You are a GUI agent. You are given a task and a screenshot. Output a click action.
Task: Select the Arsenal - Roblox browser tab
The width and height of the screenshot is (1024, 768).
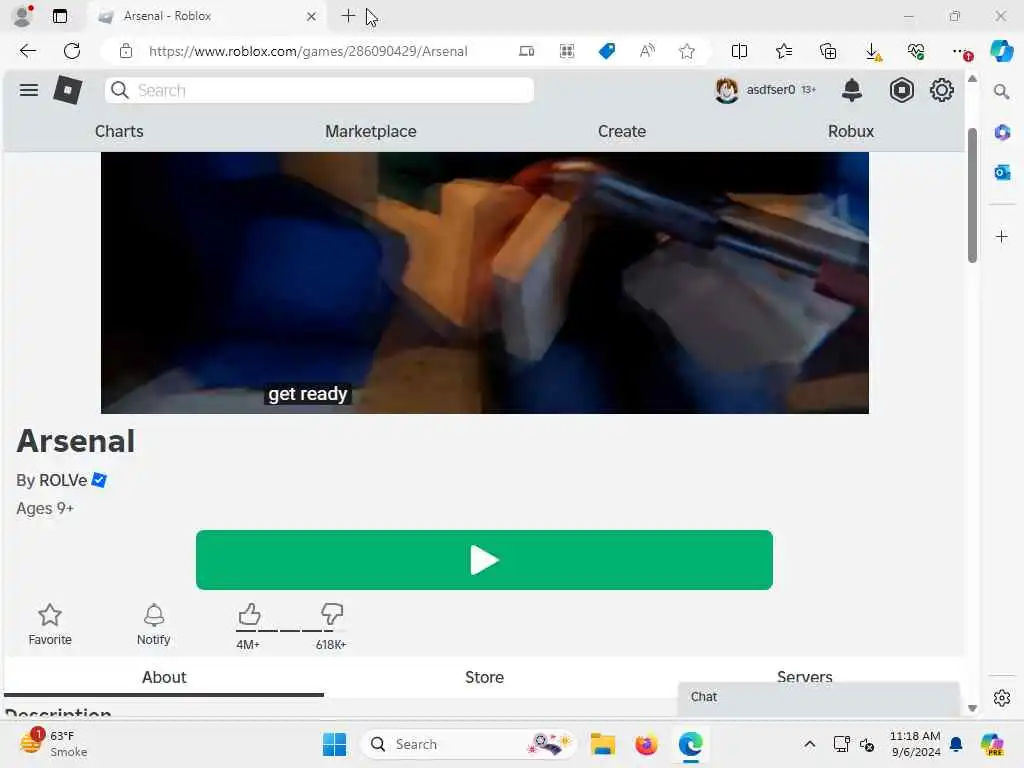[206, 16]
